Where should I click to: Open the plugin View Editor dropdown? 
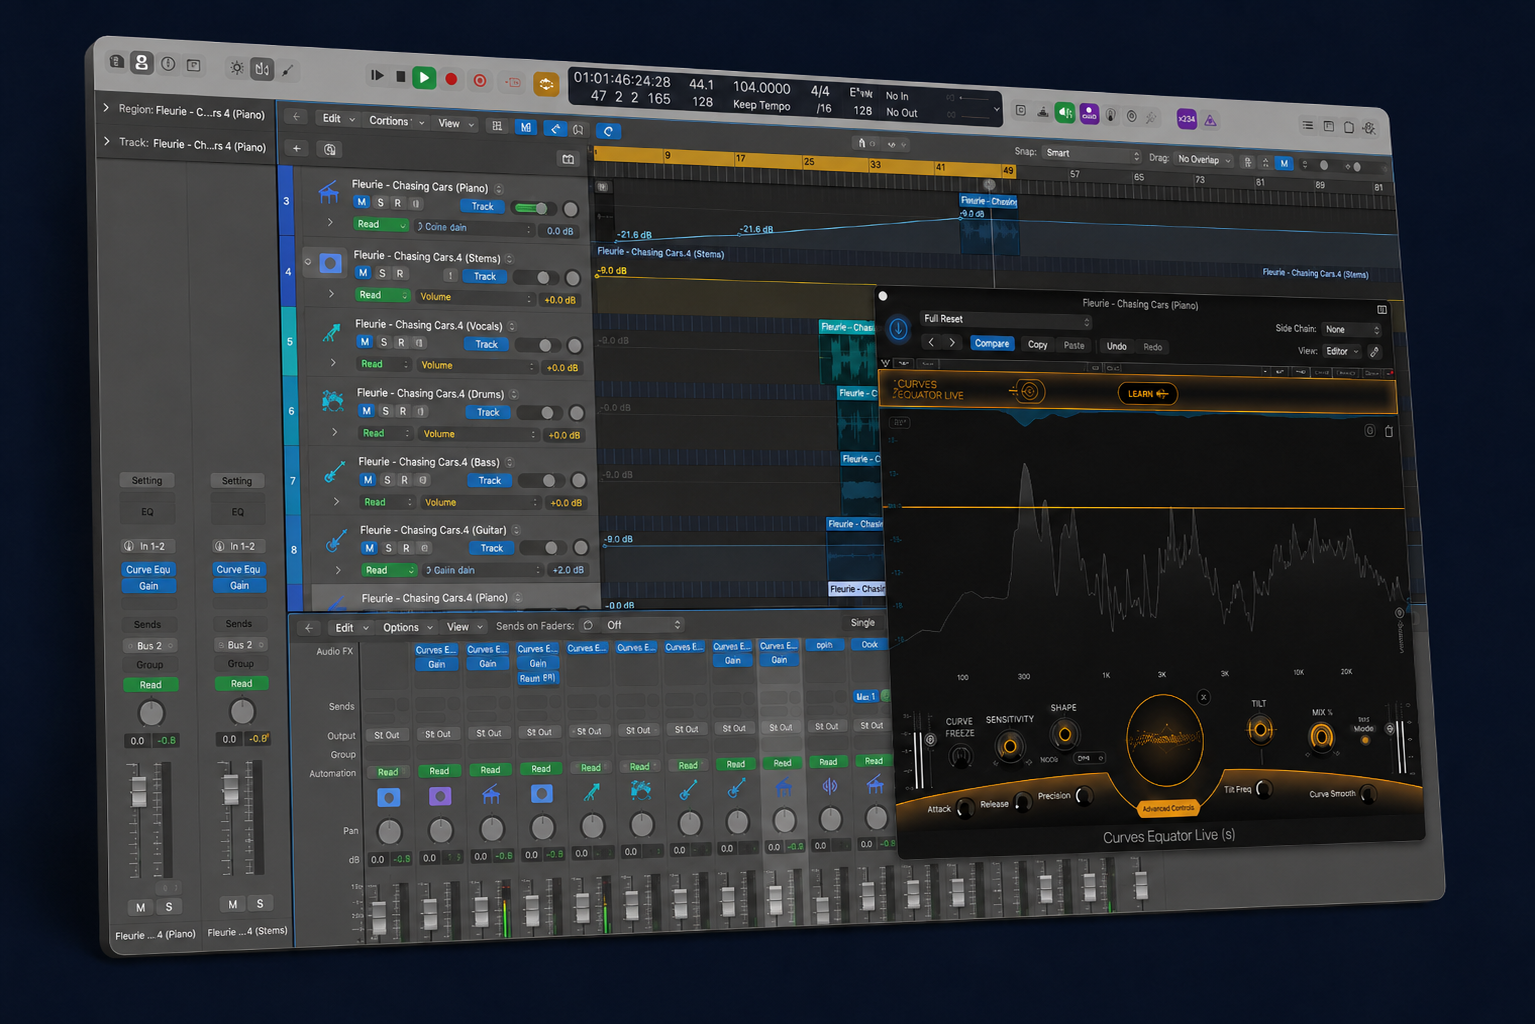pos(1342,351)
